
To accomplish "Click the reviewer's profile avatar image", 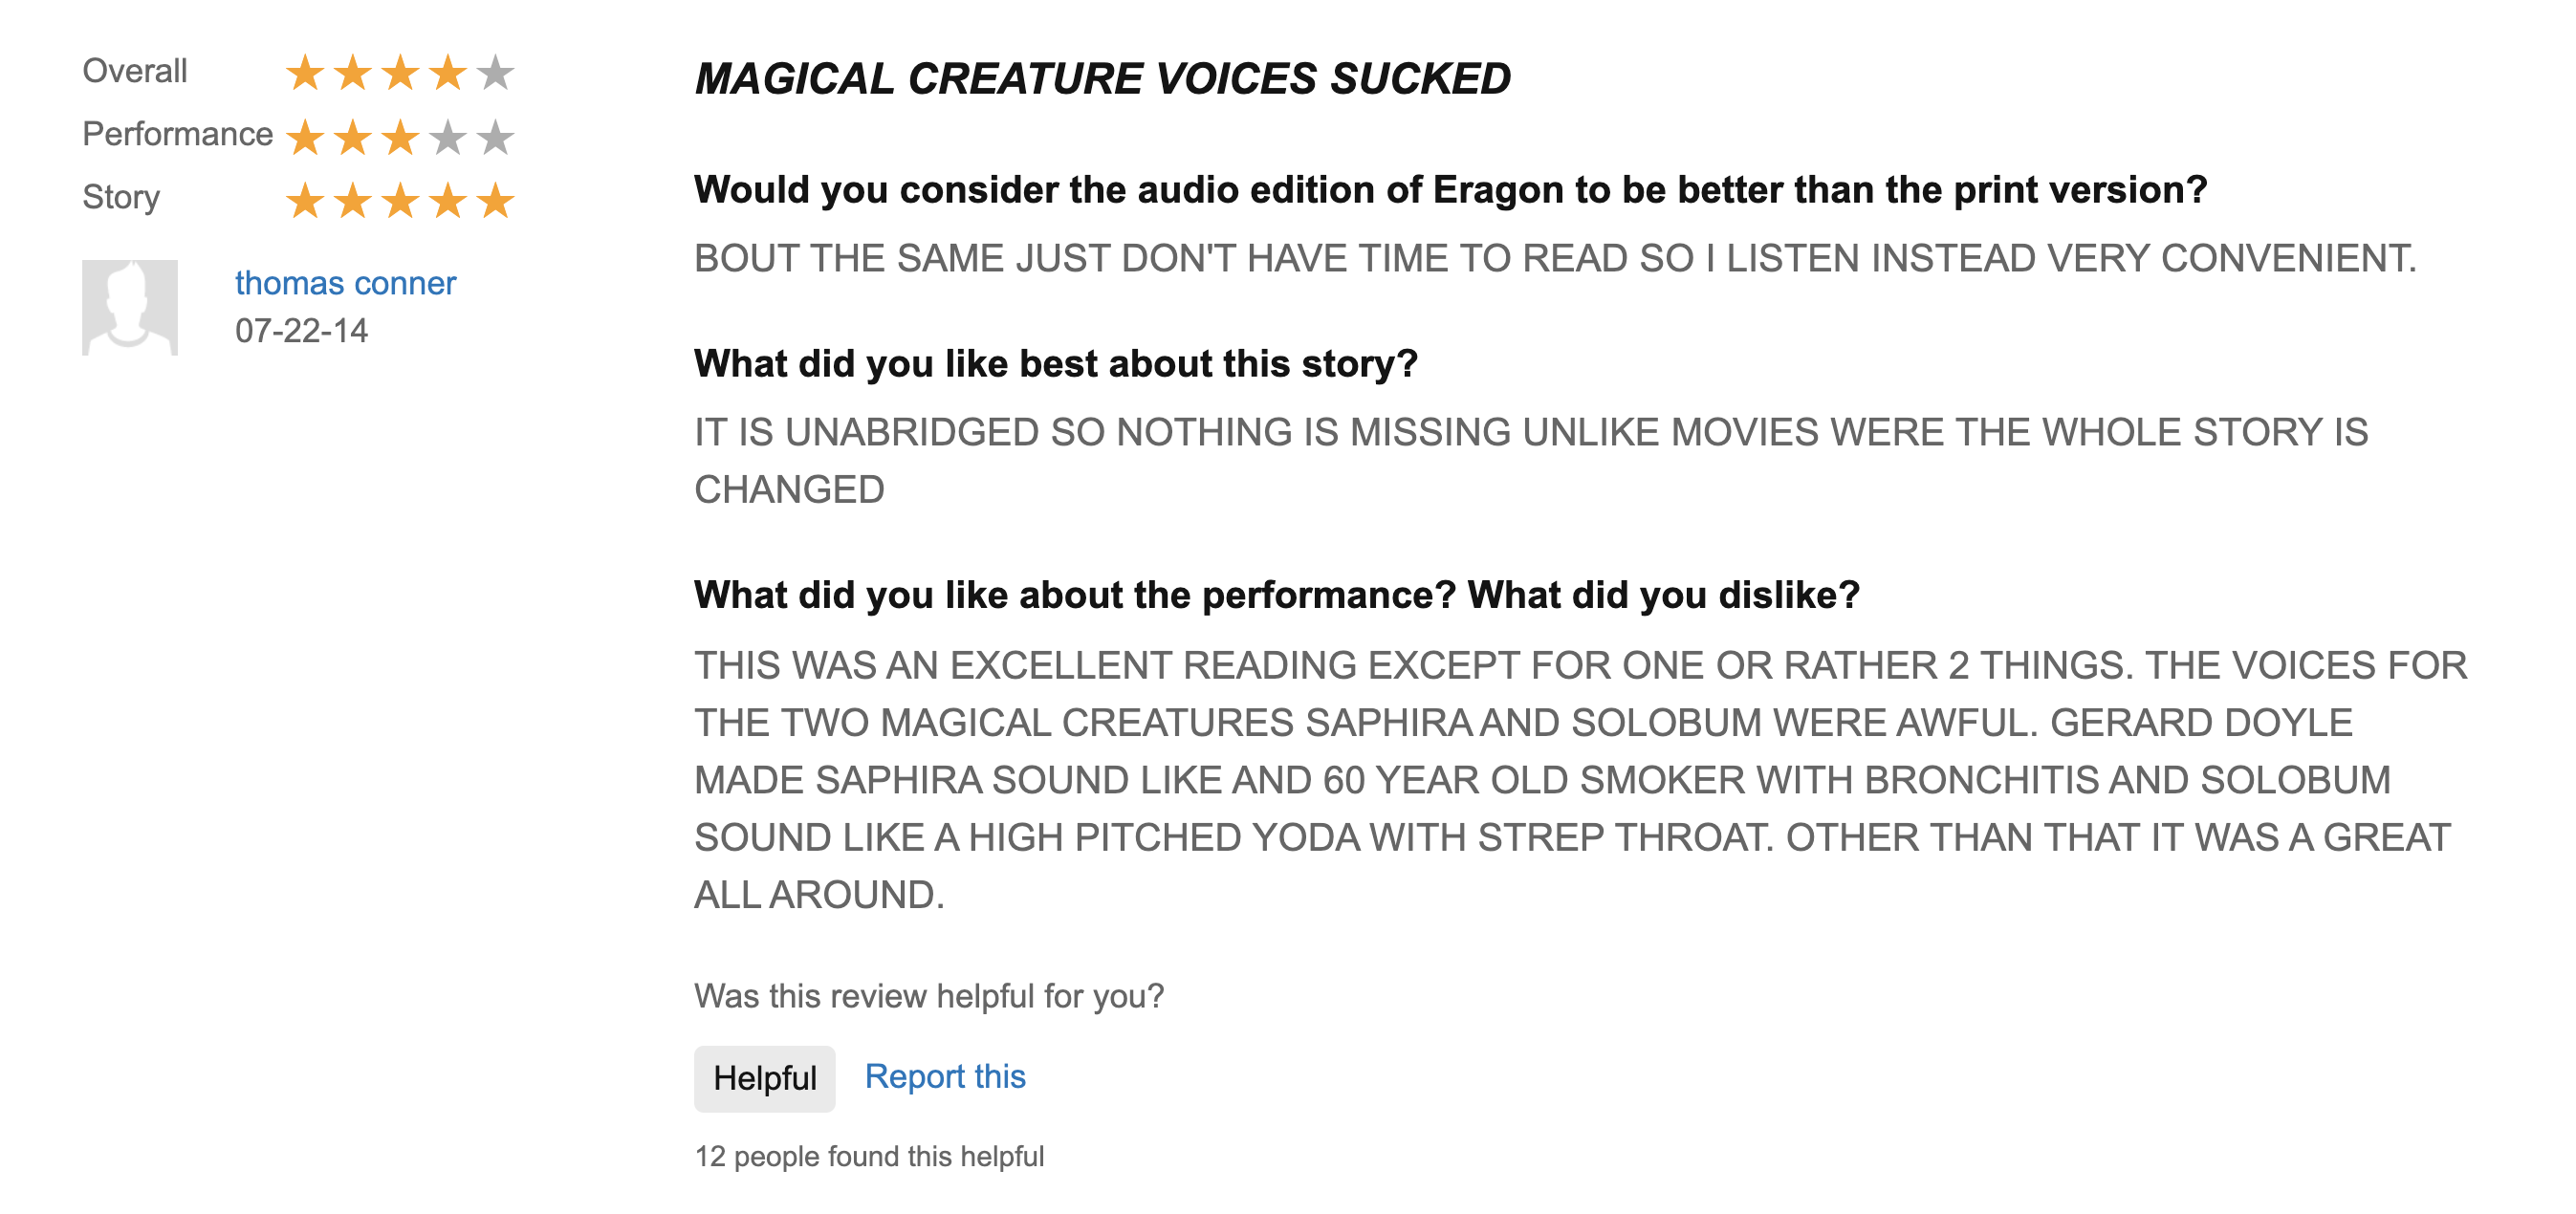I will 130,307.
